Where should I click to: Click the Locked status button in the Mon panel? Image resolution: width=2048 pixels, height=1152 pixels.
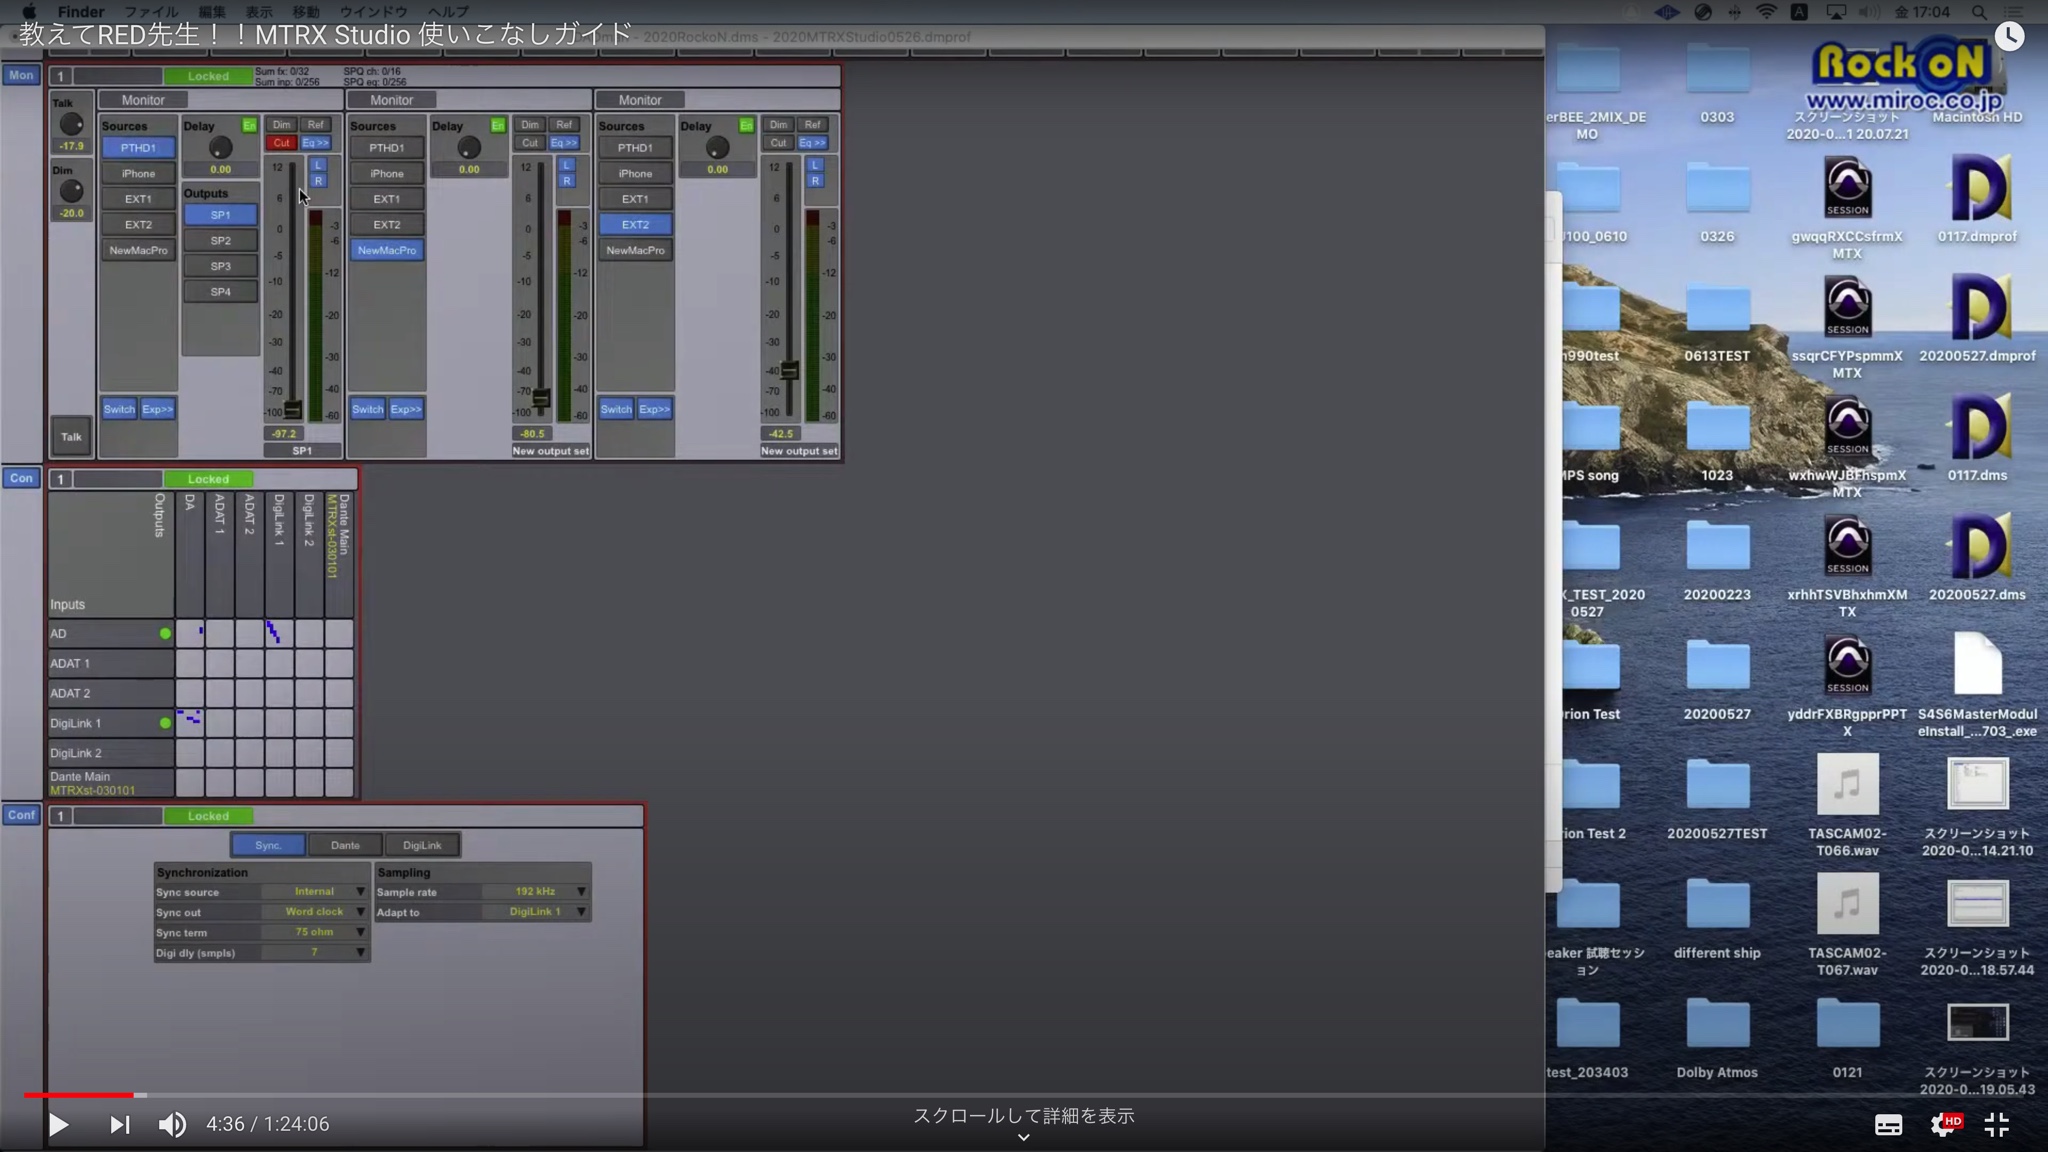[208, 76]
